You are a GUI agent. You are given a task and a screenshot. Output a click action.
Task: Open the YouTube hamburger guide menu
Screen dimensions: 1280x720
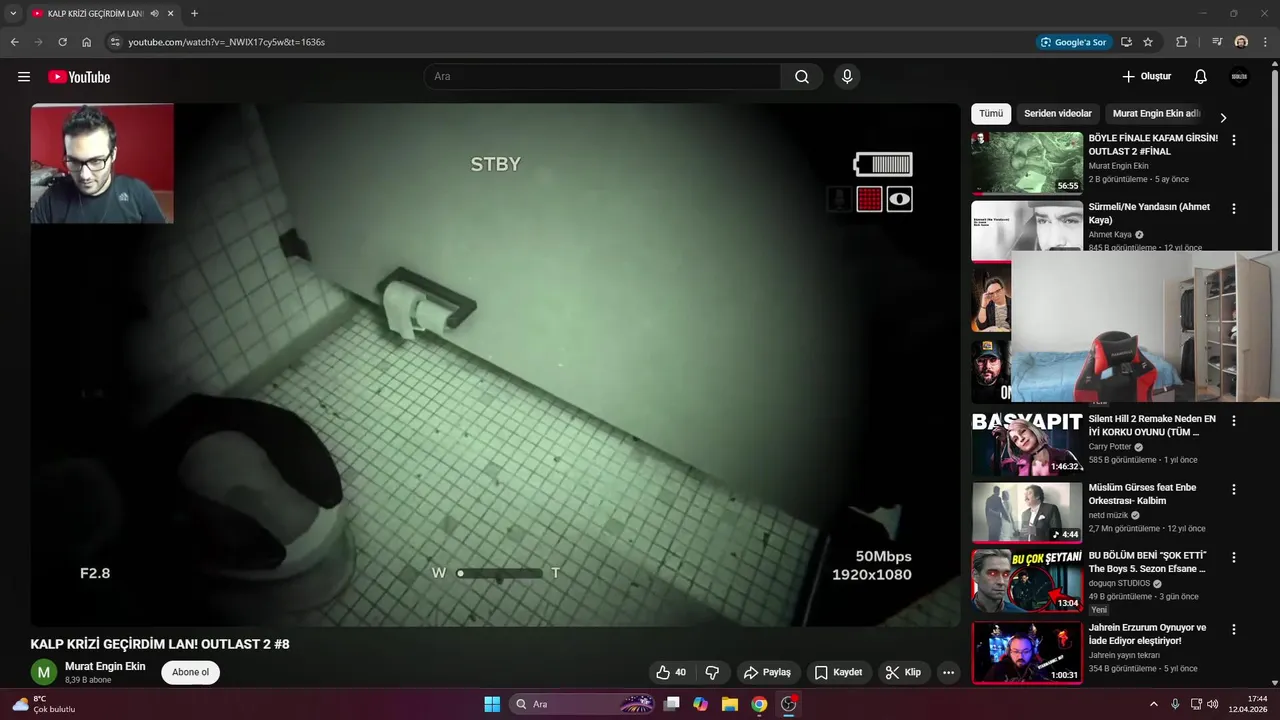(x=24, y=77)
